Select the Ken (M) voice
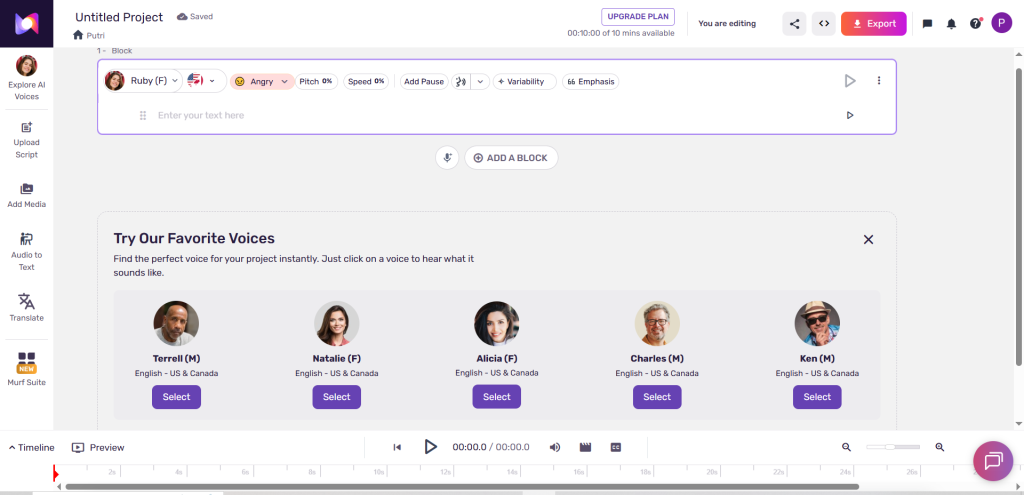 point(817,397)
